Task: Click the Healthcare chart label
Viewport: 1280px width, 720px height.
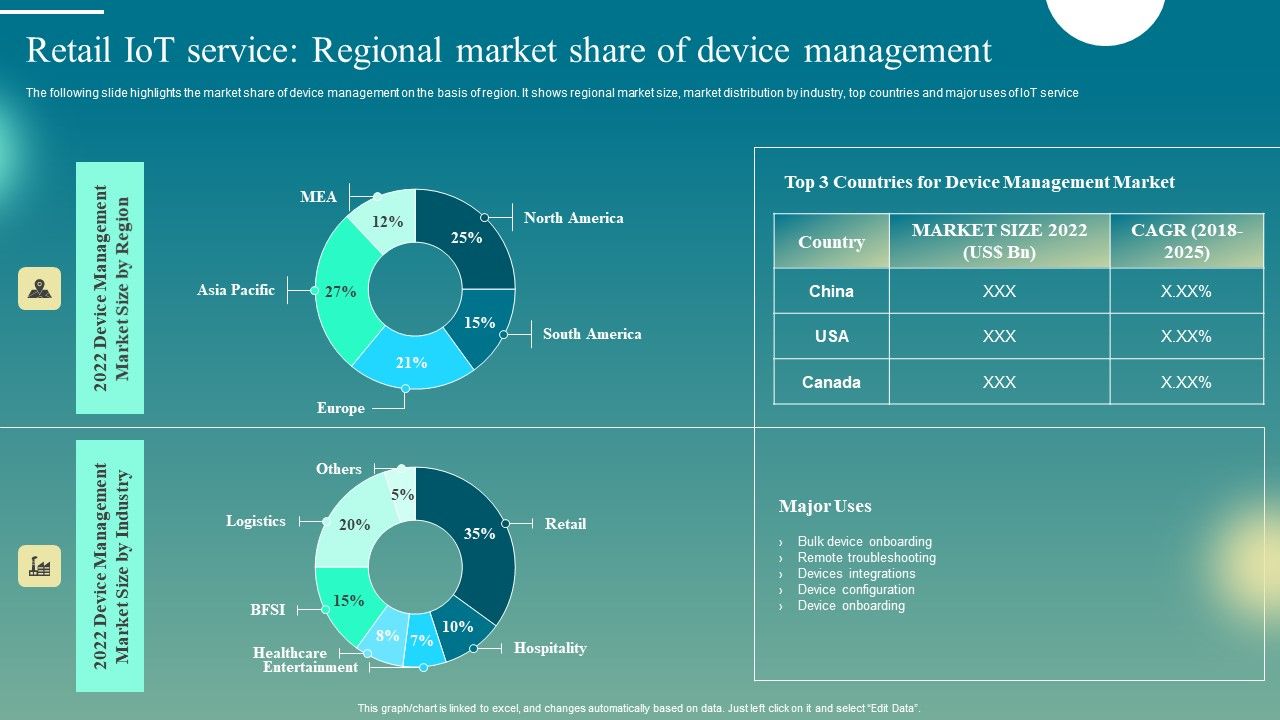Action: 290,653
